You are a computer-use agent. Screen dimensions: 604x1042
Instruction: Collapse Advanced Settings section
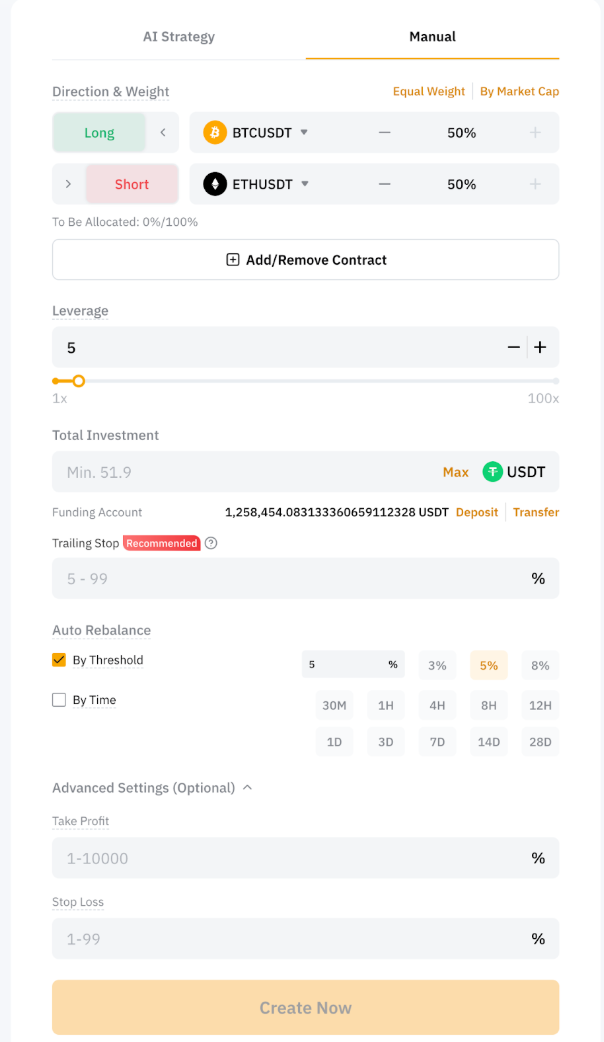point(247,788)
